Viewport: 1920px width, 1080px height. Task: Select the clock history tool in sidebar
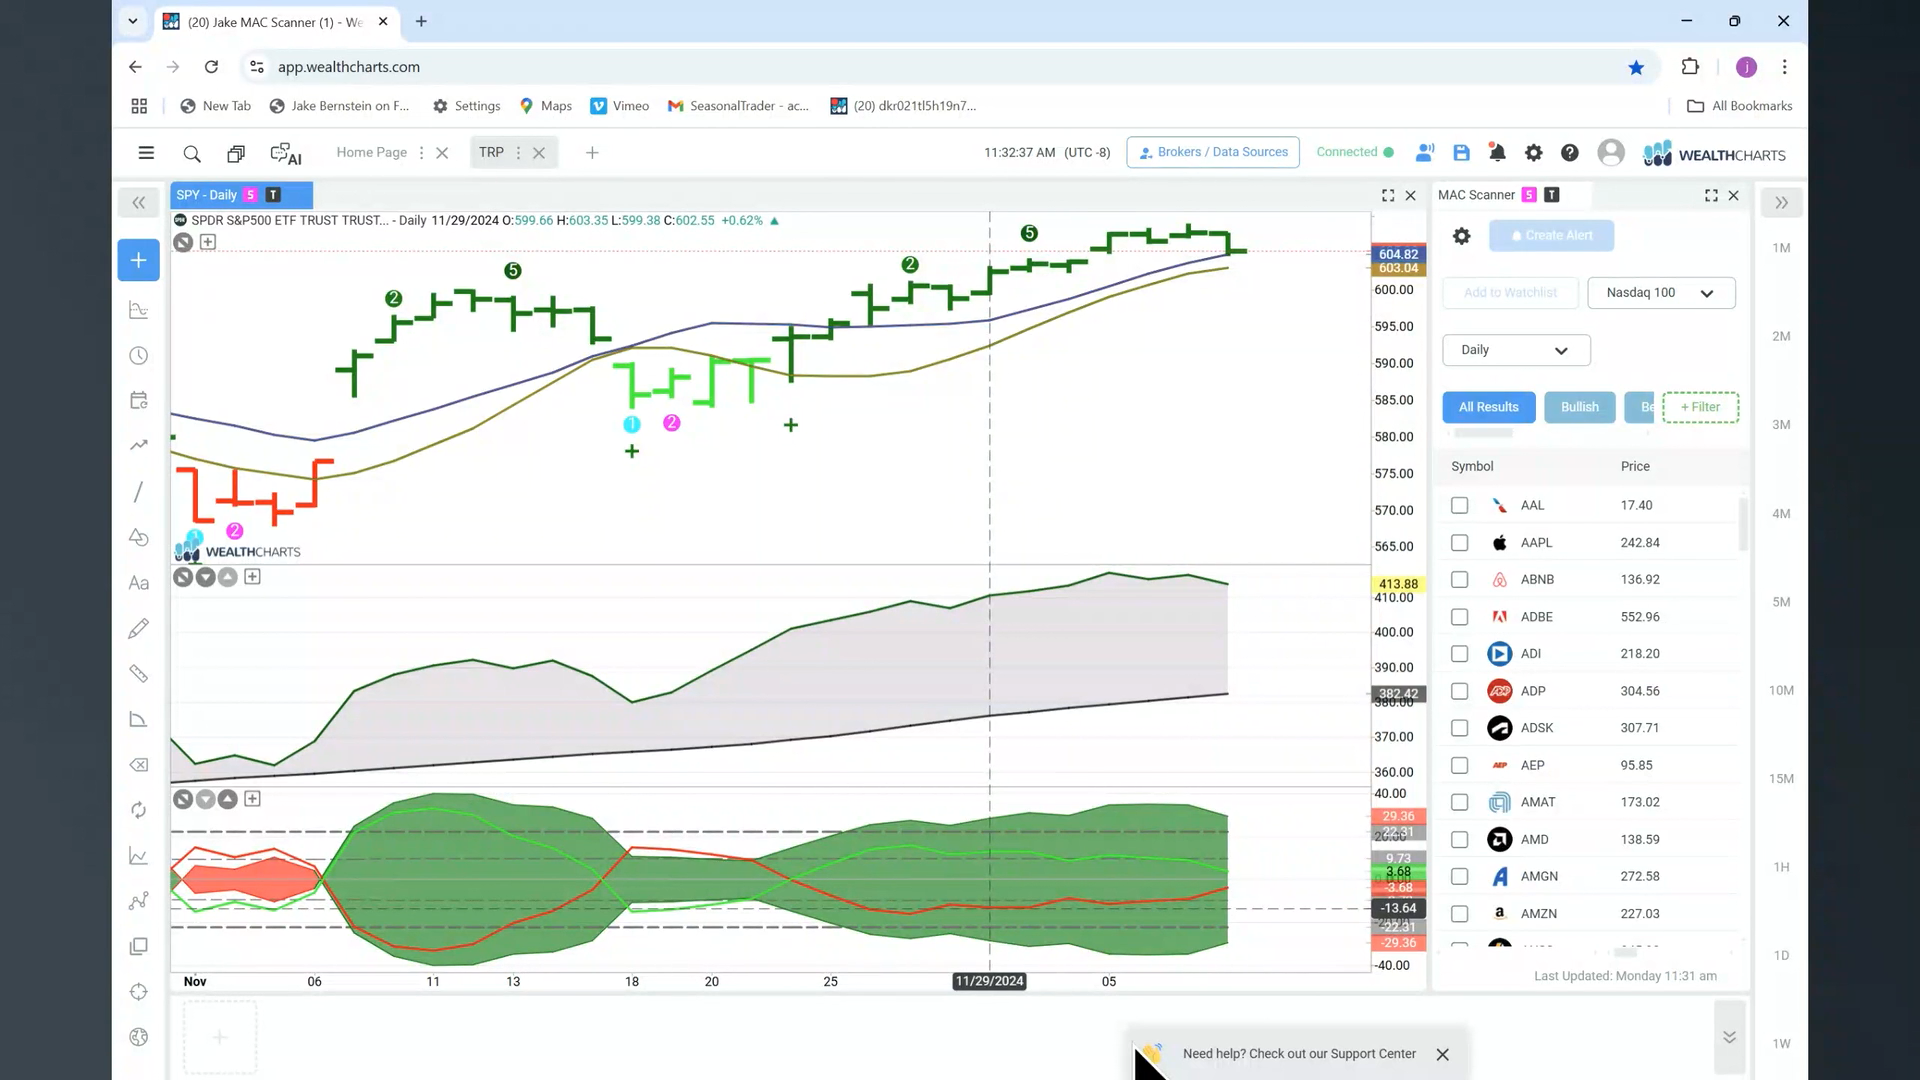click(139, 356)
